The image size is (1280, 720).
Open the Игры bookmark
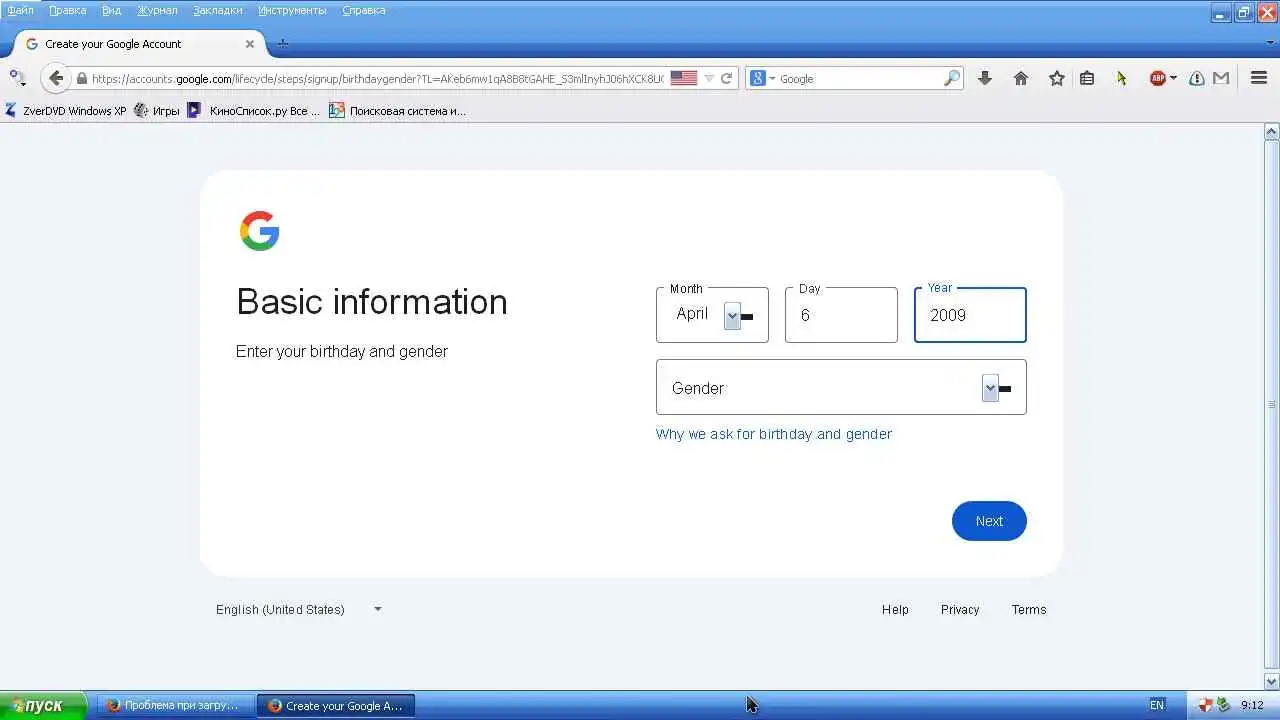(x=157, y=111)
